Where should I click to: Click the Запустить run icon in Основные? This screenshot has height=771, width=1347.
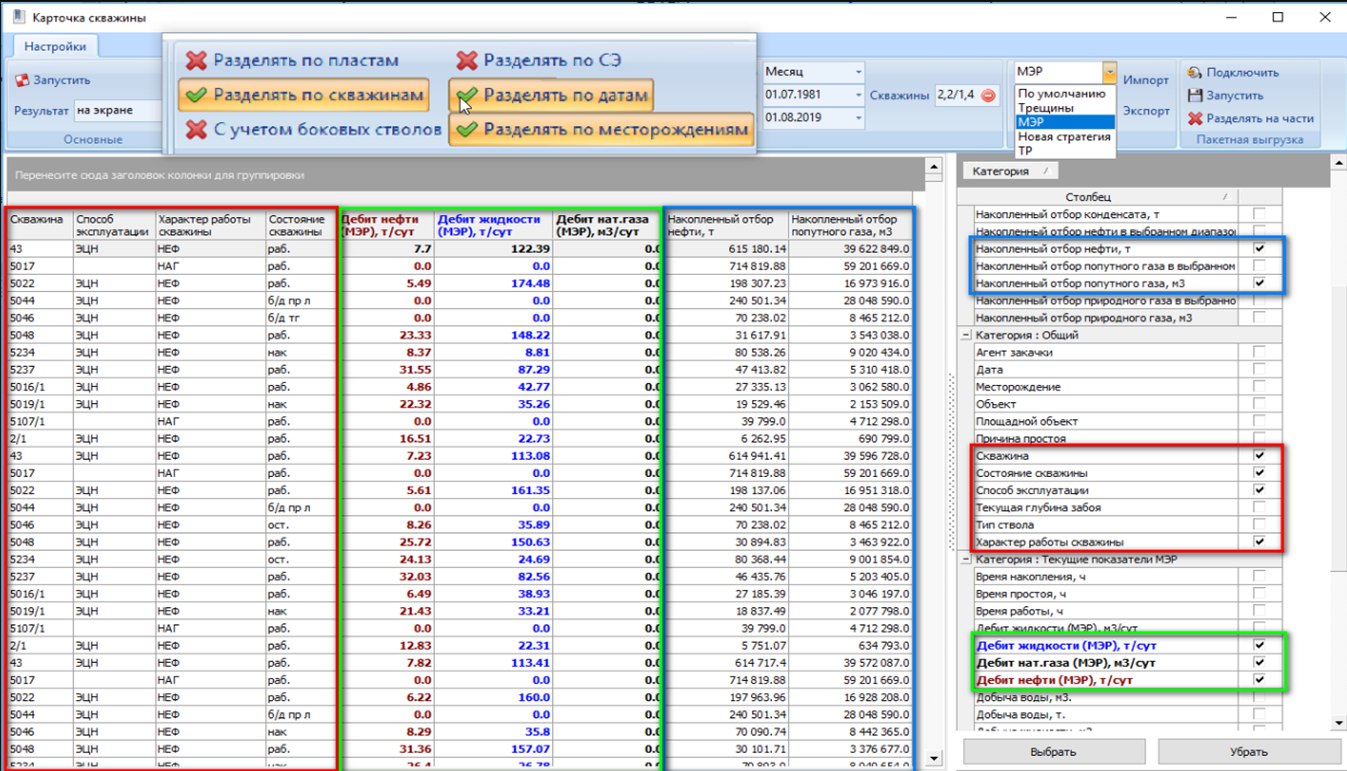coord(22,80)
